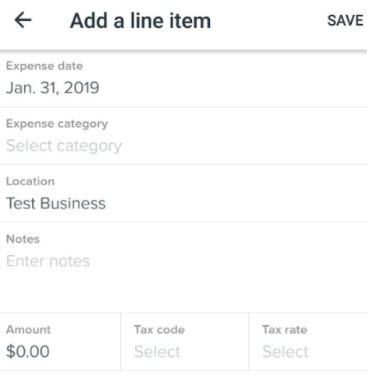Image resolution: width=367 pixels, height=379 pixels.
Task: Tap the Expense category label
Action: (57, 124)
